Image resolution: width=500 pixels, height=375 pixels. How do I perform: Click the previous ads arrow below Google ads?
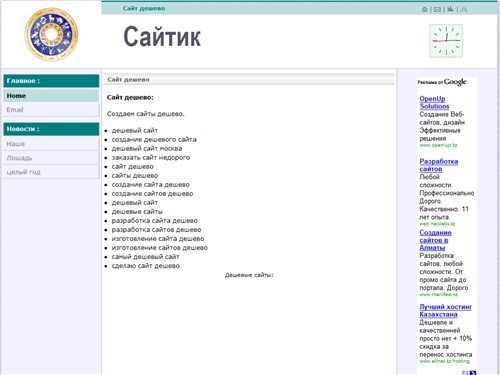pos(466,373)
